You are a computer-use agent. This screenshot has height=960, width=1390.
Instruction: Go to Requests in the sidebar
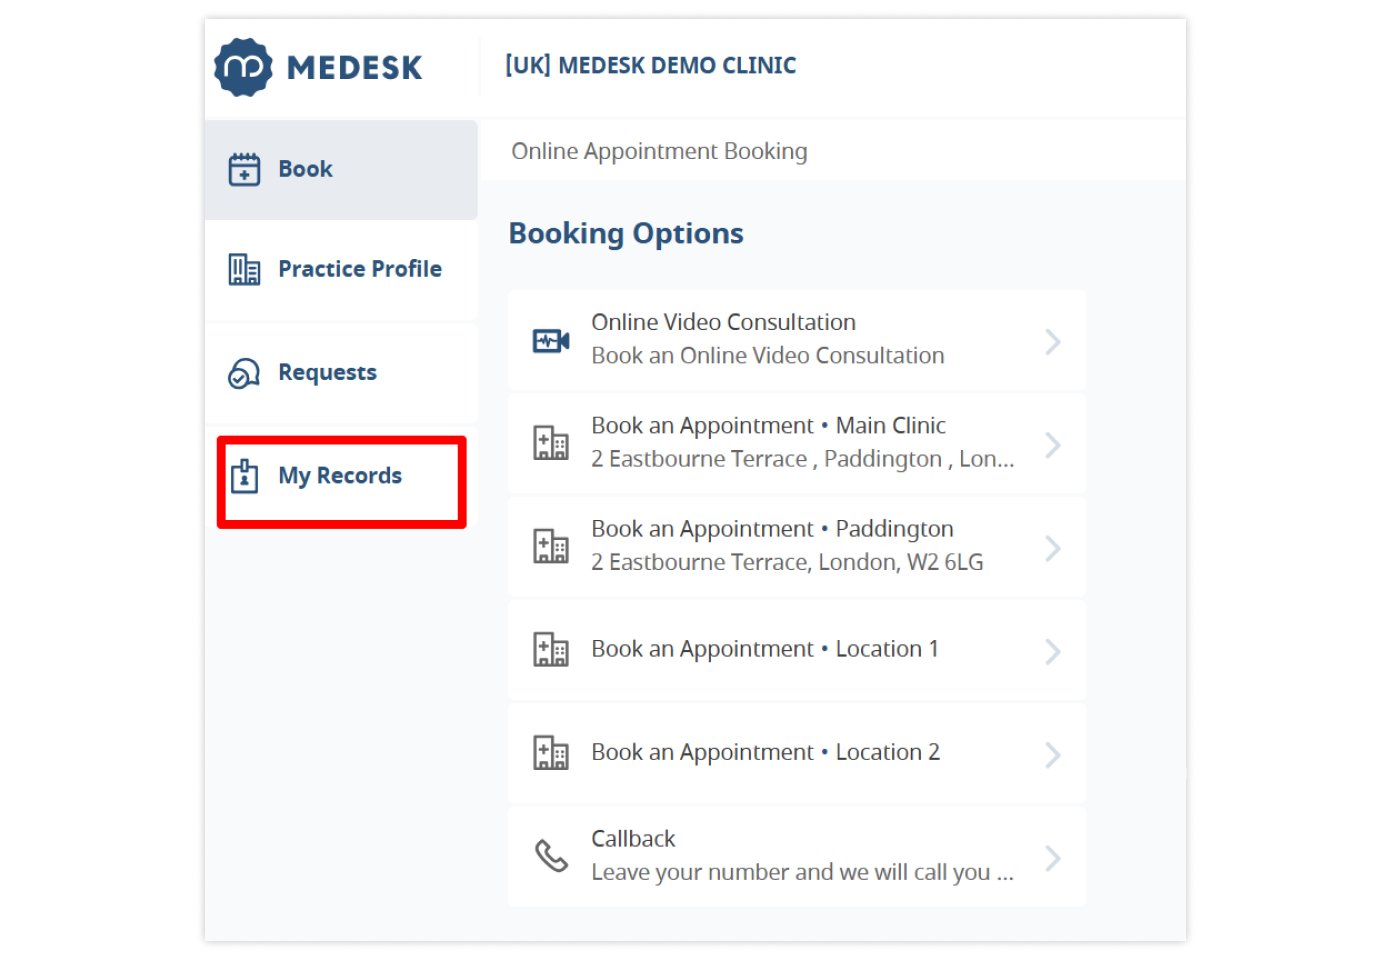(x=341, y=373)
